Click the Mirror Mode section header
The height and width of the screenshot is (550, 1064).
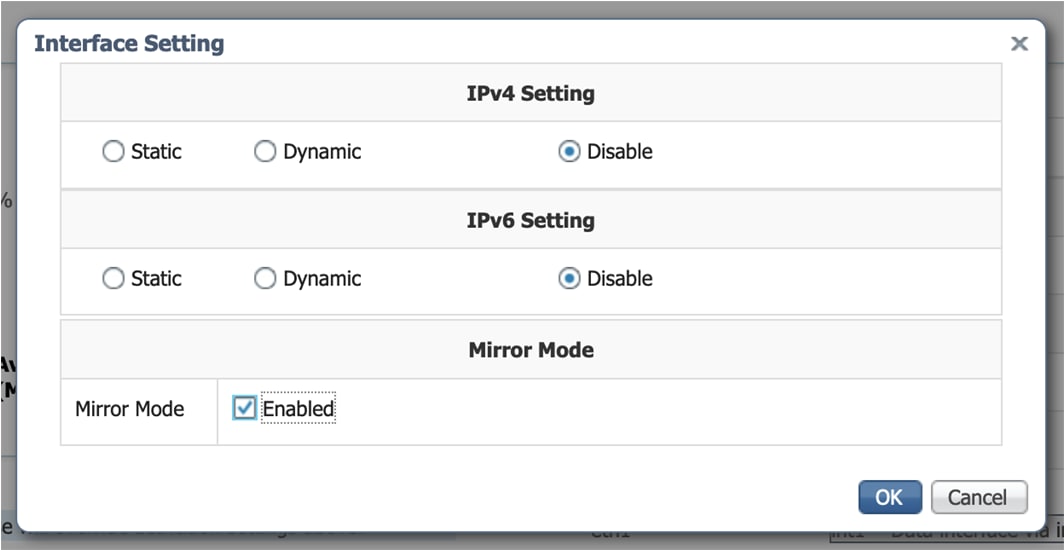click(x=530, y=350)
